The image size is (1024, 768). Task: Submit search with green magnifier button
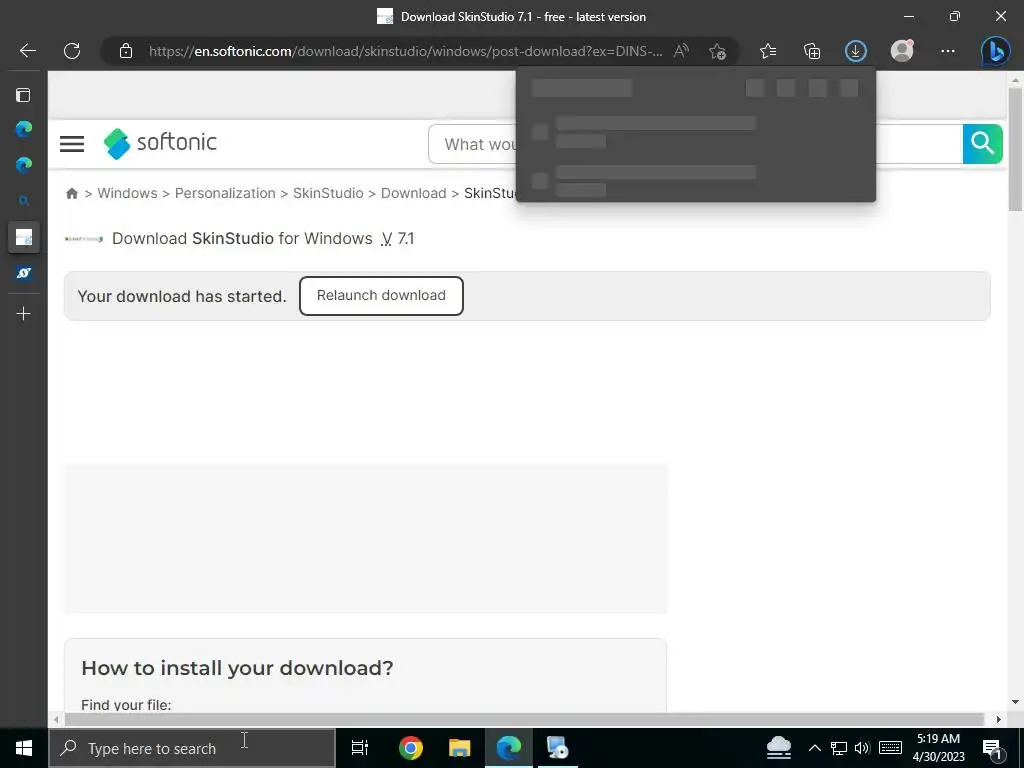pyautogui.click(x=982, y=144)
